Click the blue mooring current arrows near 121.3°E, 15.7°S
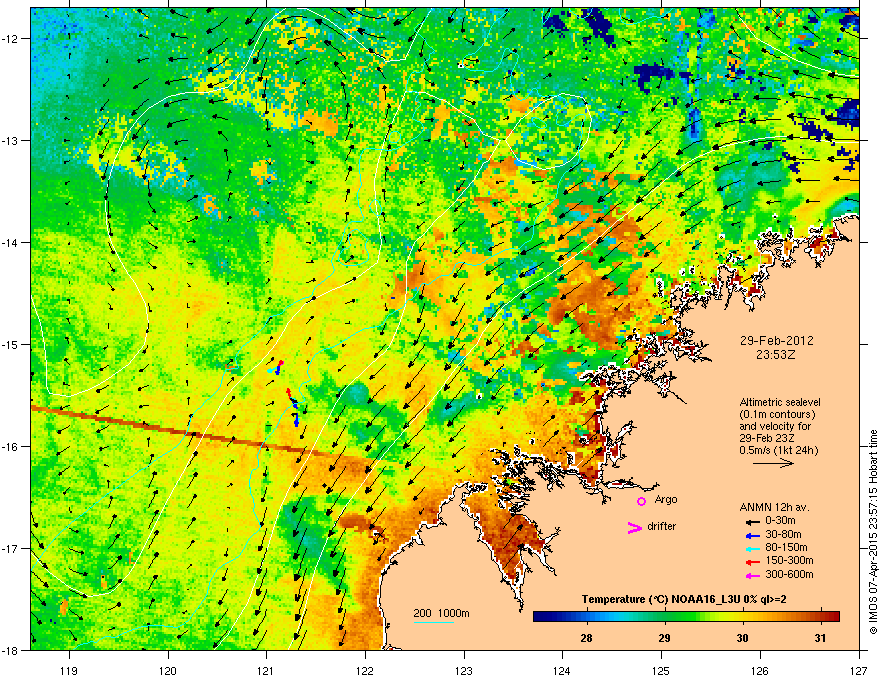The width and height of the screenshot is (880, 680). (295, 415)
